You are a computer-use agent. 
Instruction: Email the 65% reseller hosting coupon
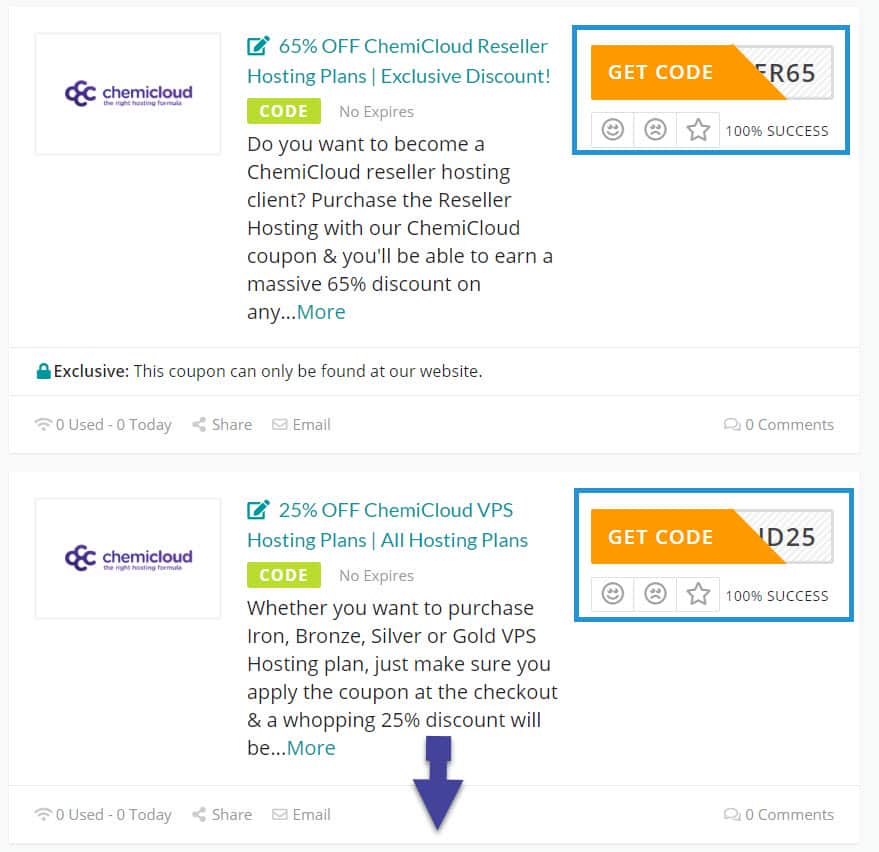coord(302,424)
